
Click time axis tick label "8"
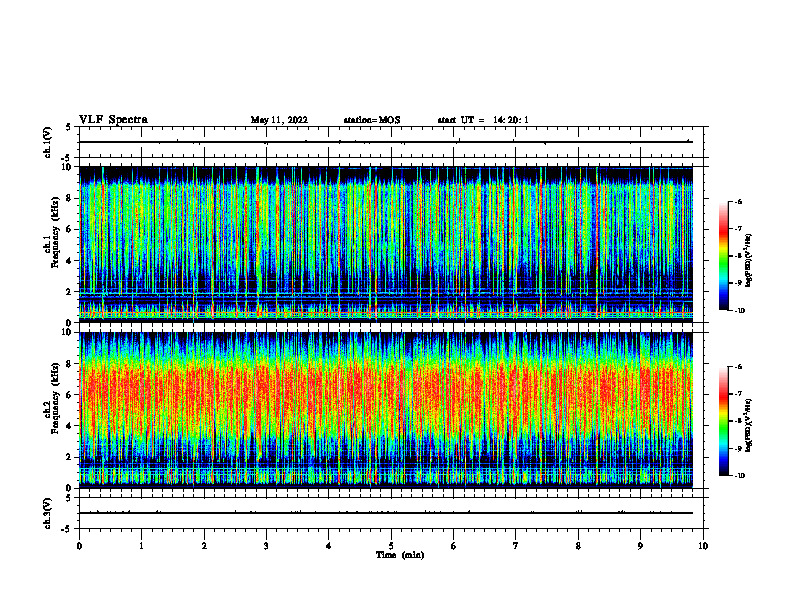pyautogui.click(x=578, y=546)
